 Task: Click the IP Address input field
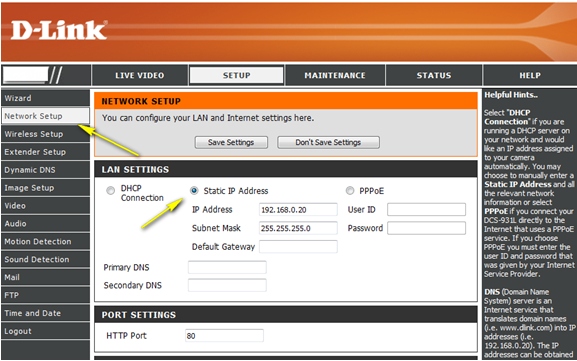click(298, 210)
